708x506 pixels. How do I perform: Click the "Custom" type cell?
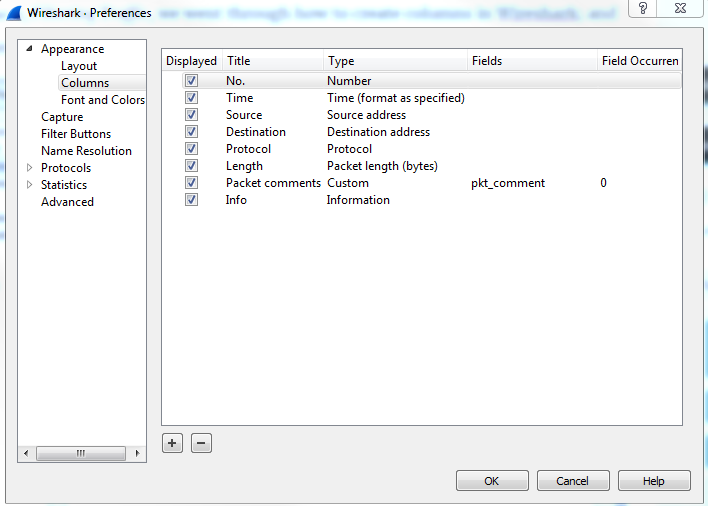[x=348, y=183]
